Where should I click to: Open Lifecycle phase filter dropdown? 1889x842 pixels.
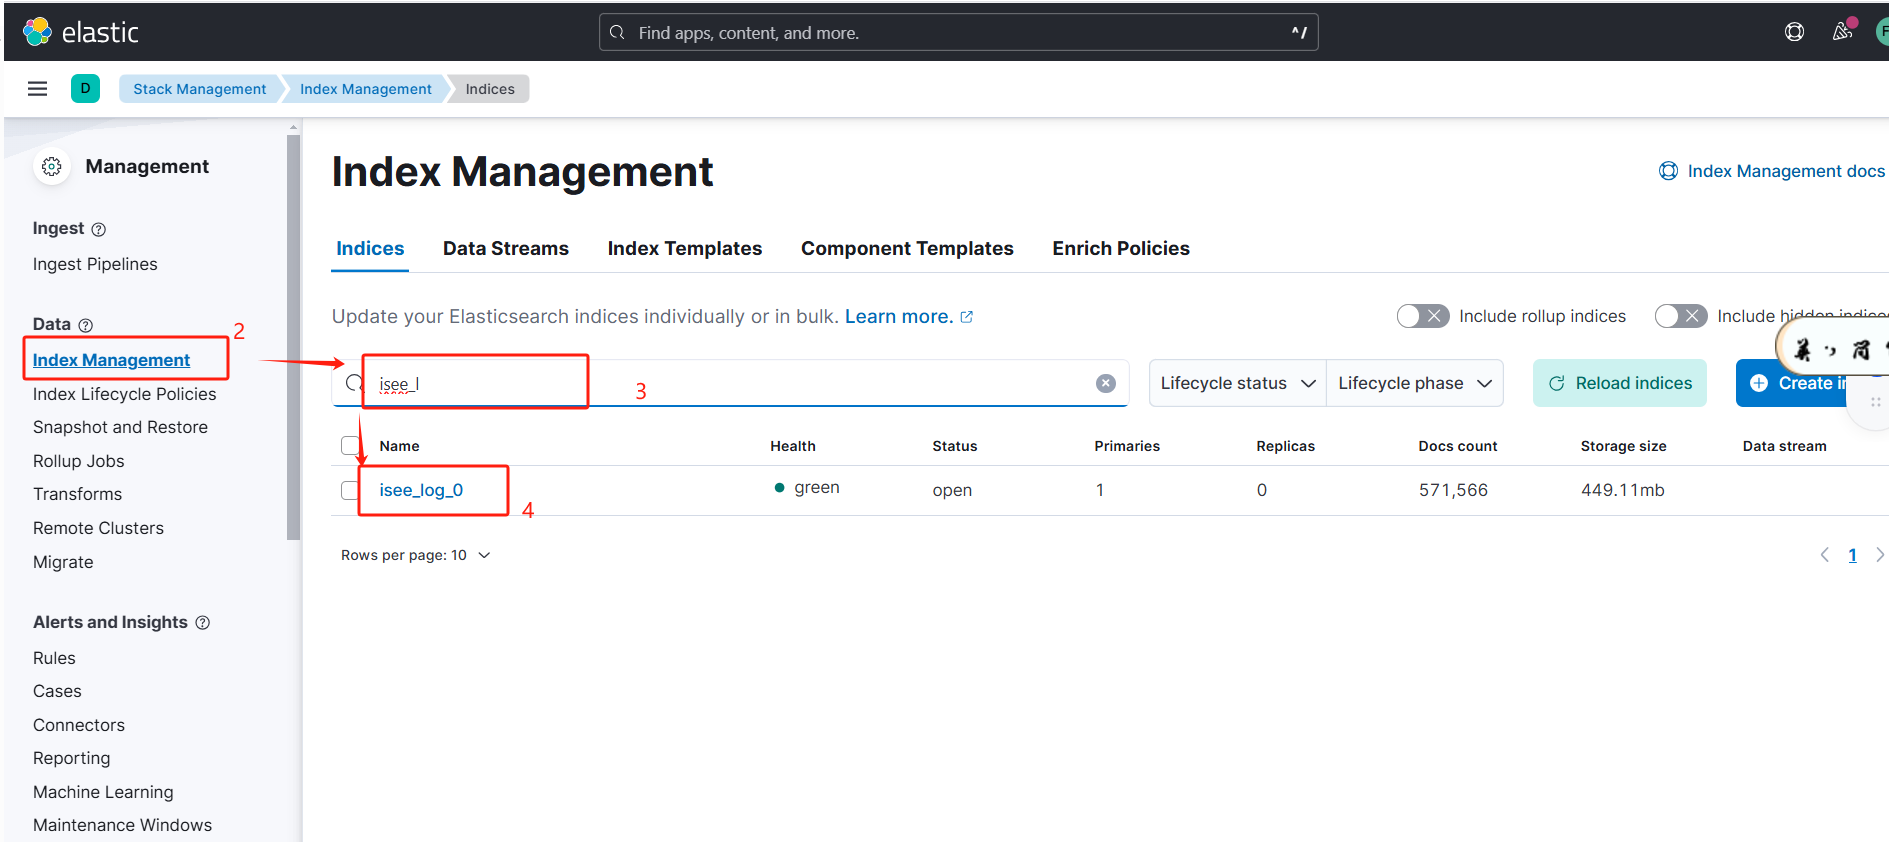[1415, 383]
